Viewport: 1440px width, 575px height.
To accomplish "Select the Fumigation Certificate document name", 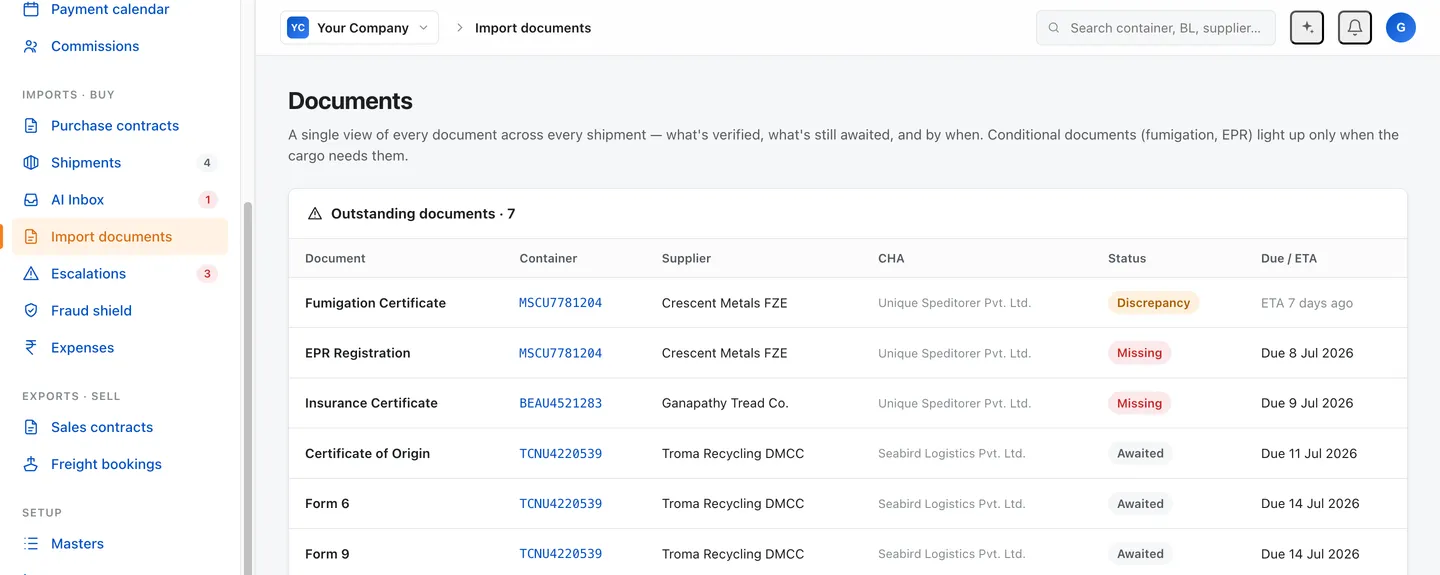I will (375, 303).
